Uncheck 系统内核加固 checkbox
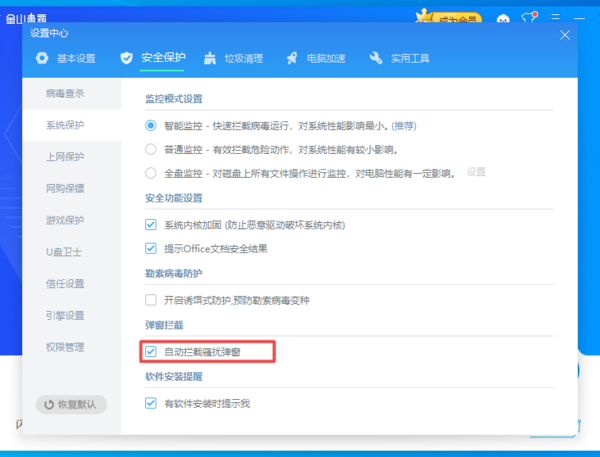The height and width of the screenshot is (457, 600). coord(151,225)
